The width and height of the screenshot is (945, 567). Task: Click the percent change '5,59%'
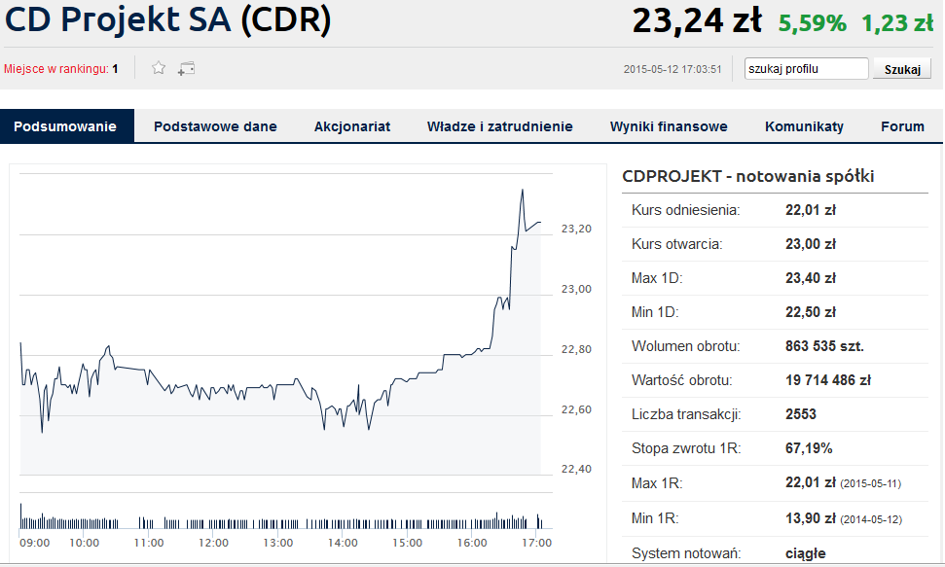coord(812,23)
